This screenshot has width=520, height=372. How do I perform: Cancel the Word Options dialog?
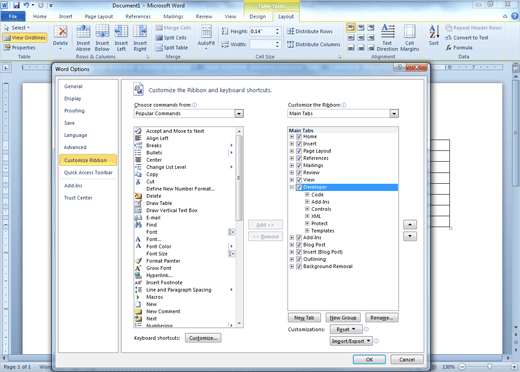pyautogui.click(x=407, y=359)
